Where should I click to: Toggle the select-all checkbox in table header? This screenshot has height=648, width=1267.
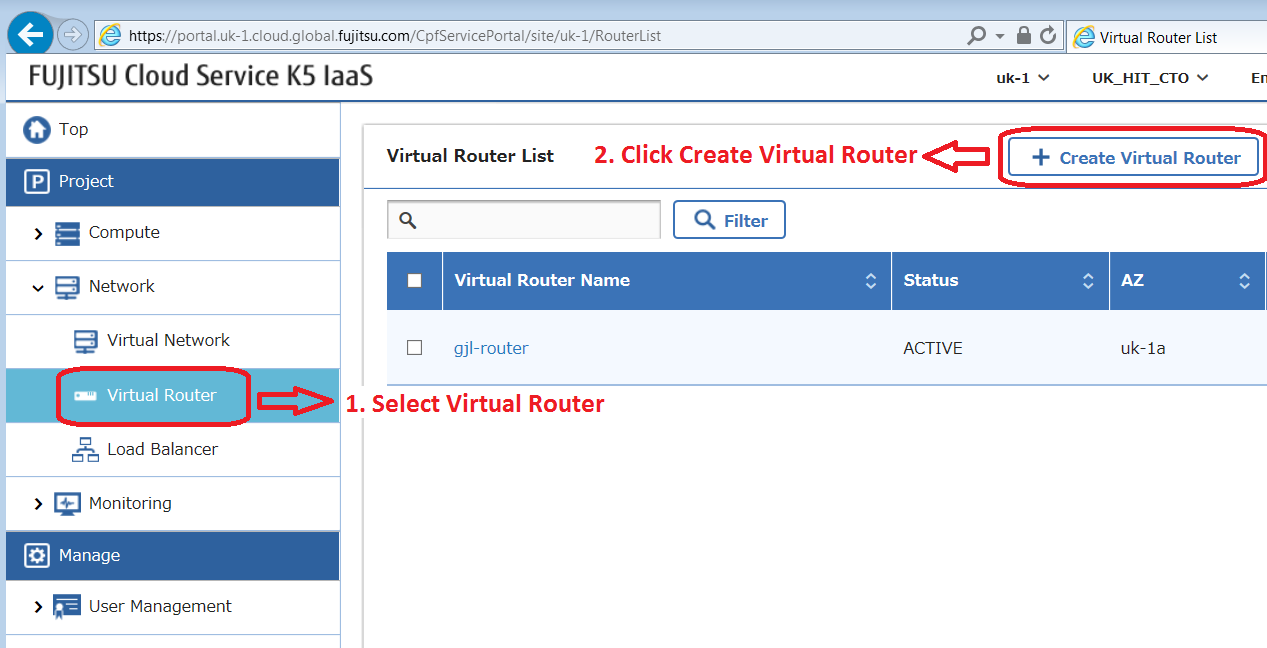pyautogui.click(x=415, y=281)
